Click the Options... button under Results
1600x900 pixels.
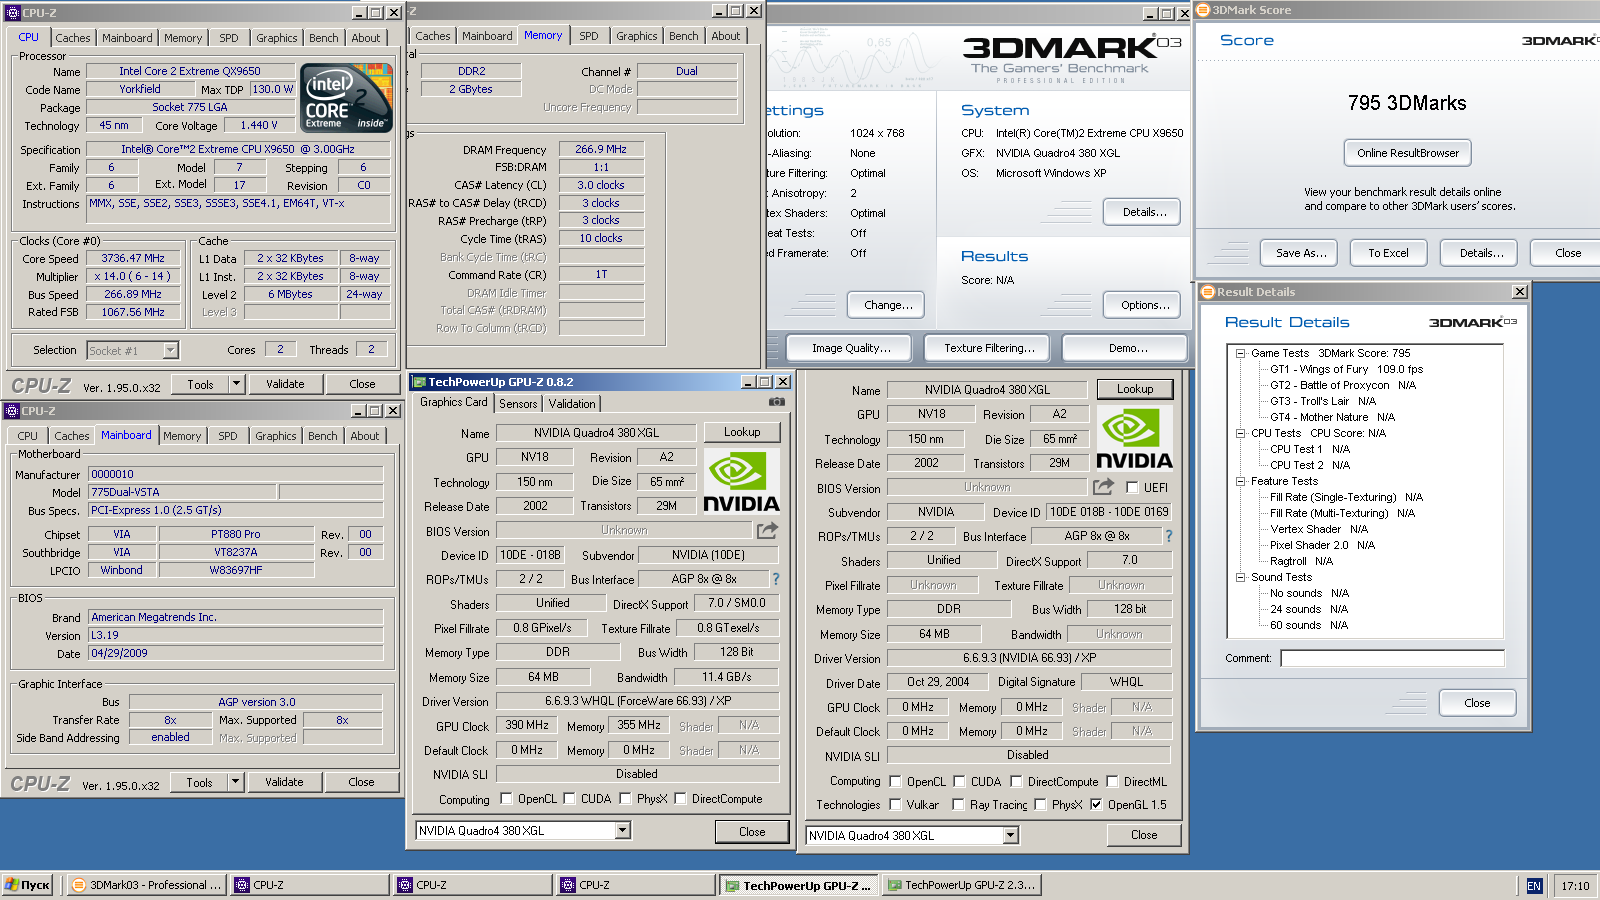(1144, 305)
